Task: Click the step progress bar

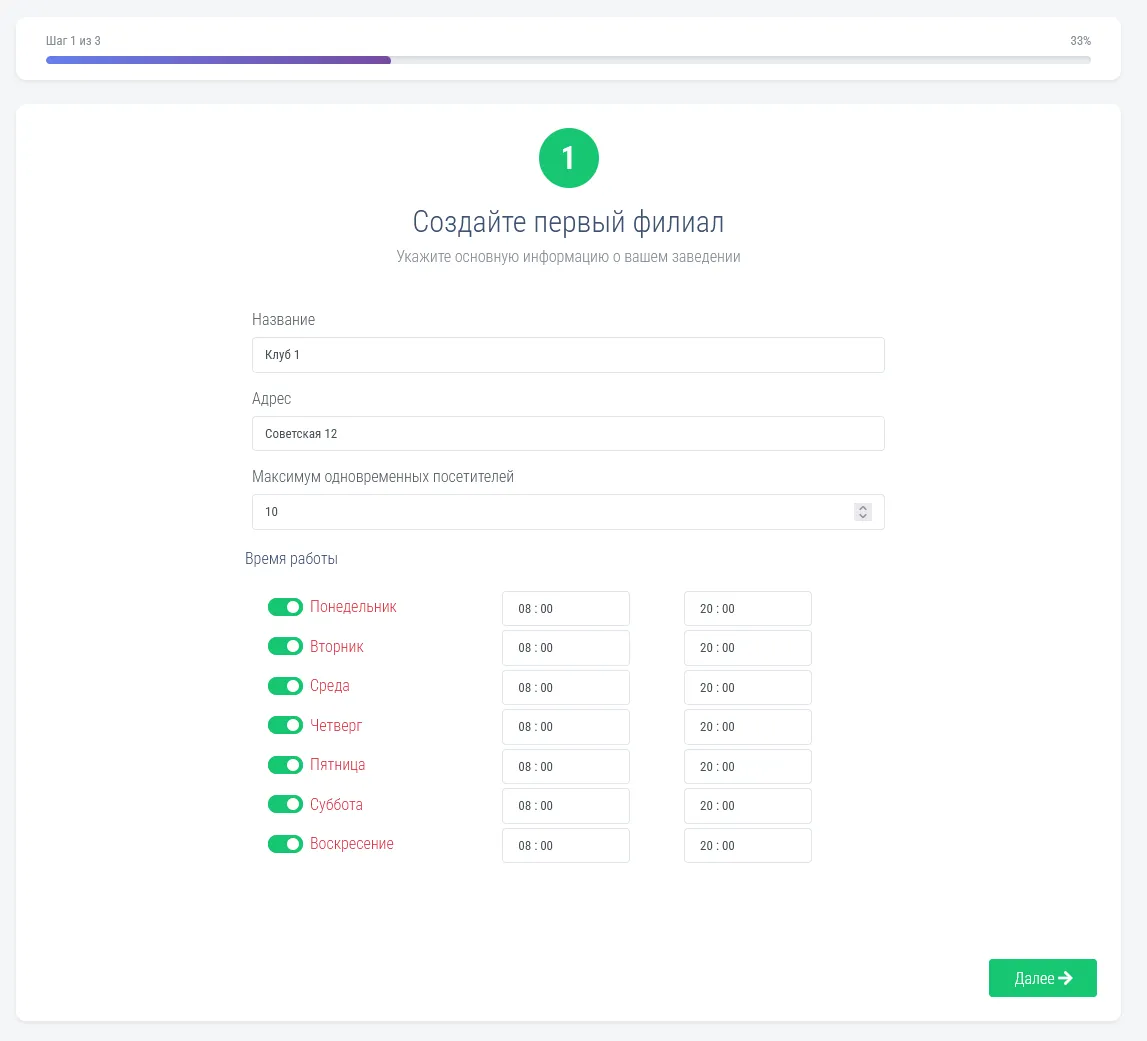Action: pyautogui.click(x=568, y=60)
